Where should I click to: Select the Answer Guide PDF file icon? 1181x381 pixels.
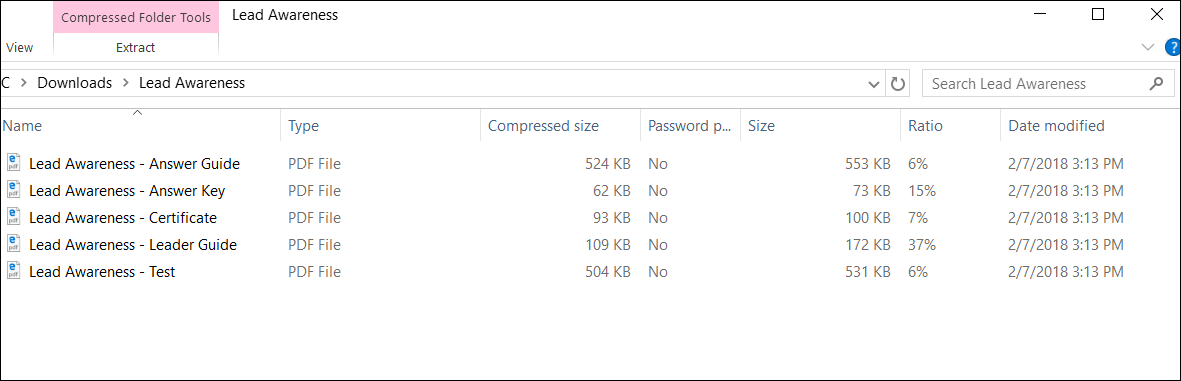pyautogui.click(x=14, y=163)
